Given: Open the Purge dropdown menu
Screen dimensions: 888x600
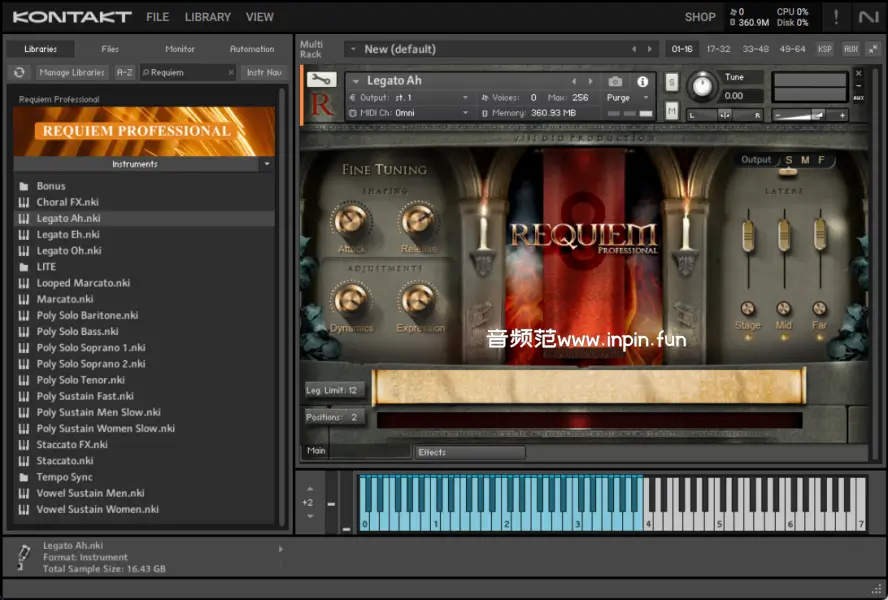Looking at the screenshot, I should click(x=626, y=98).
